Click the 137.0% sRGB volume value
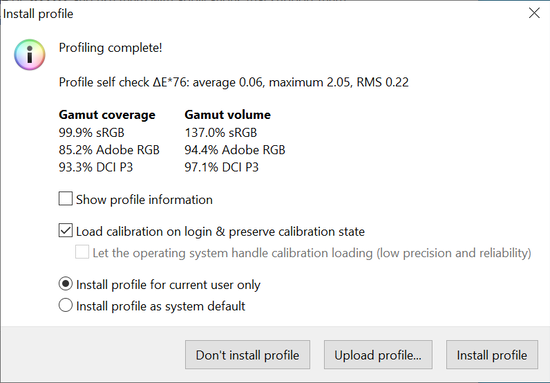The height and width of the screenshot is (383, 550). [221, 133]
